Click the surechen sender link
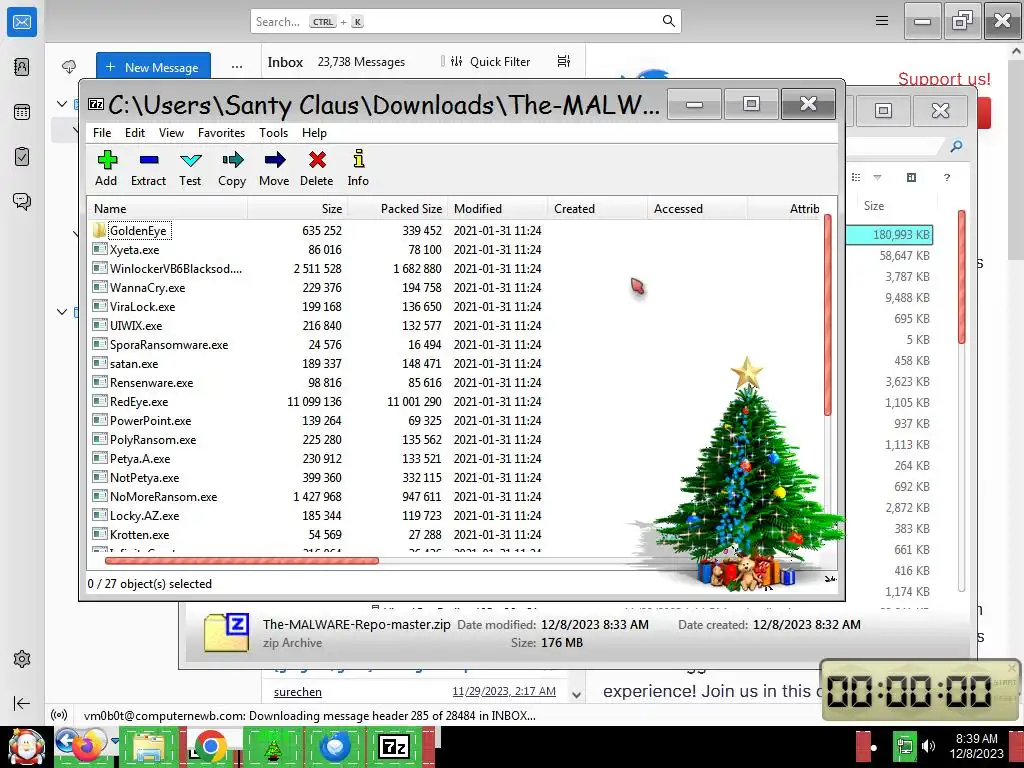 pos(298,692)
